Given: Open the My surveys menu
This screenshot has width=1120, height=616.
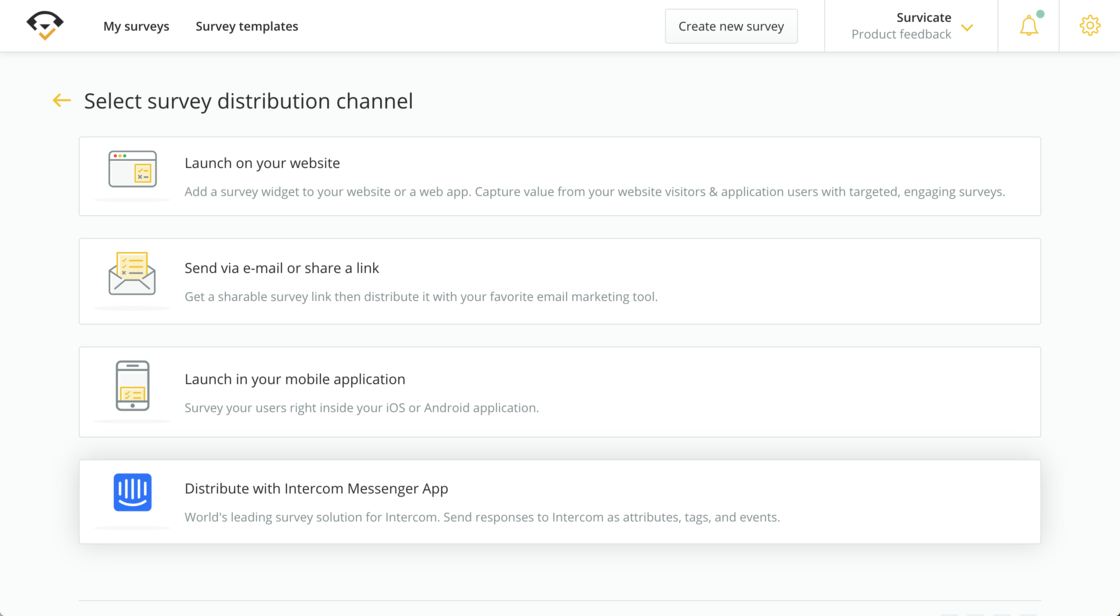Looking at the screenshot, I should click(x=136, y=26).
